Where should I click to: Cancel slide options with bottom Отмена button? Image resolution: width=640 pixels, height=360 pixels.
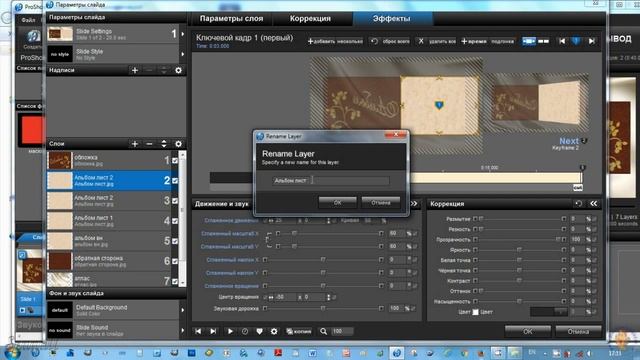tap(578, 331)
